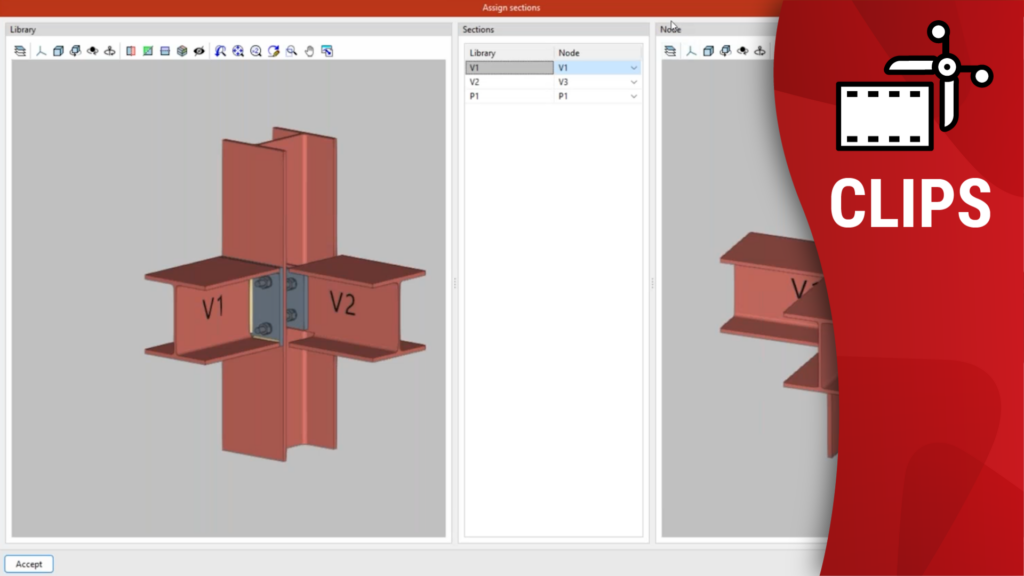Toggle the eye visibility icon in Library toolbar
This screenshot has height=576, width=1024.
[199, 51]
